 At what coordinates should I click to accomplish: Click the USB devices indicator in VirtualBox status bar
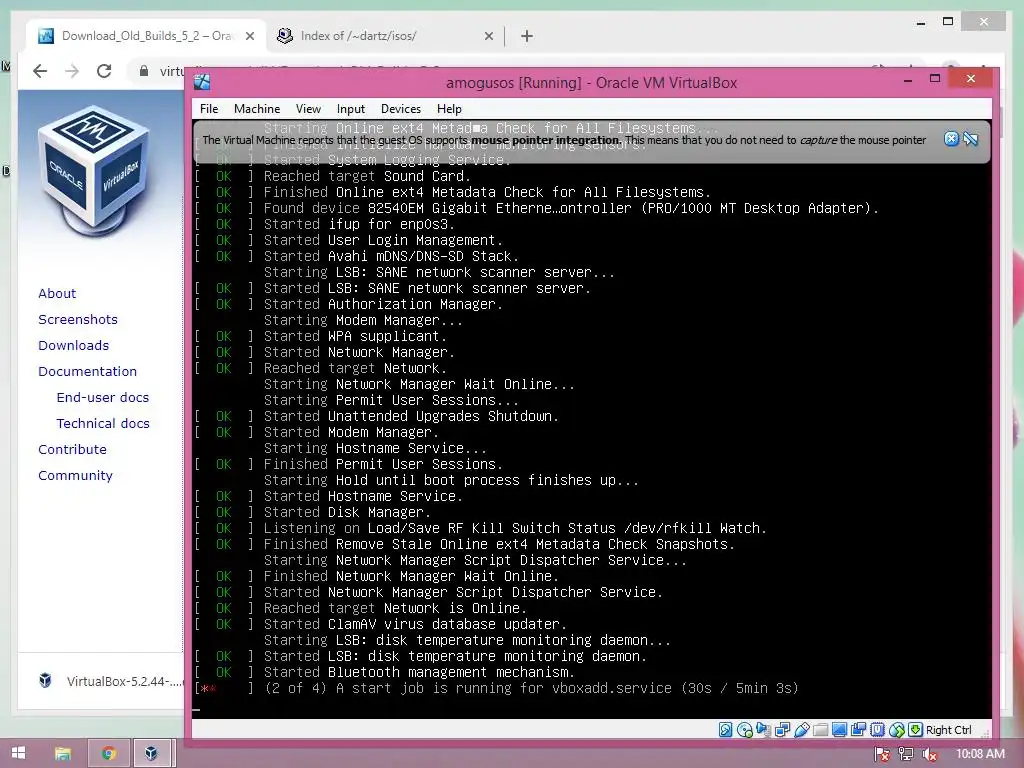pos(802,729)
